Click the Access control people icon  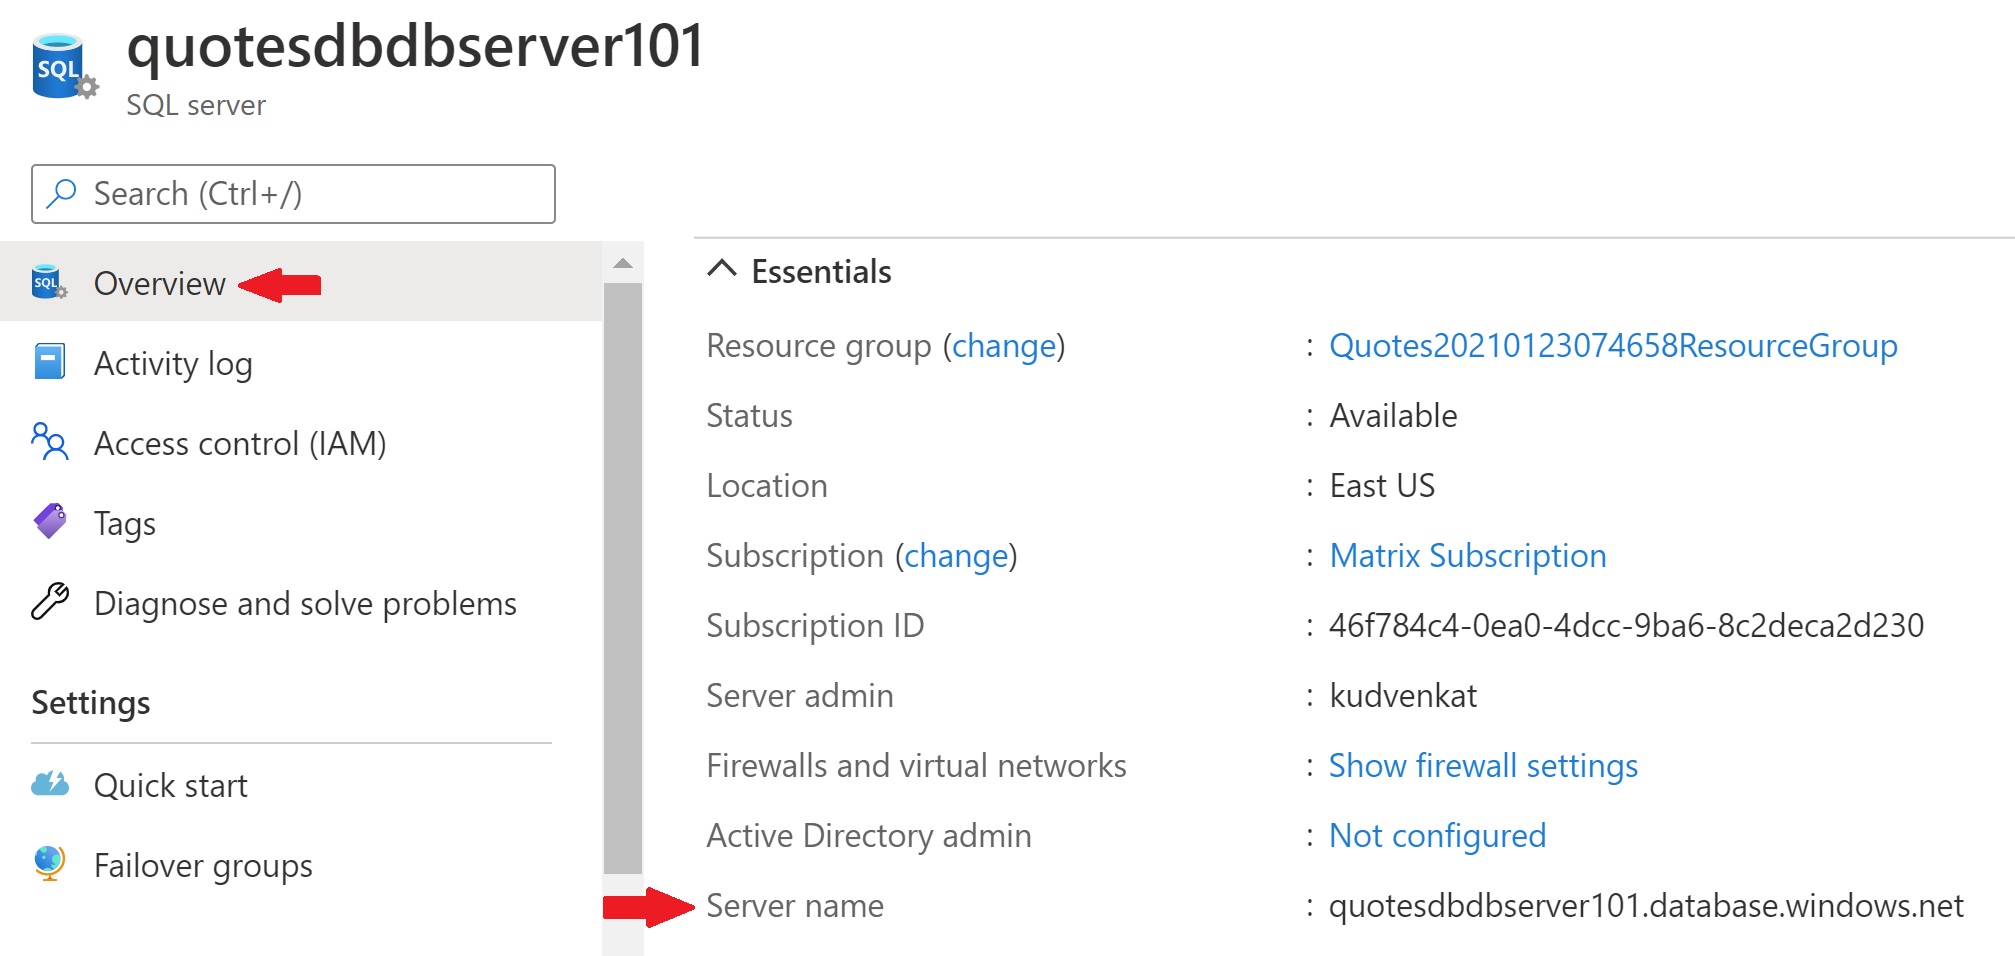click(x=49, y=441)
